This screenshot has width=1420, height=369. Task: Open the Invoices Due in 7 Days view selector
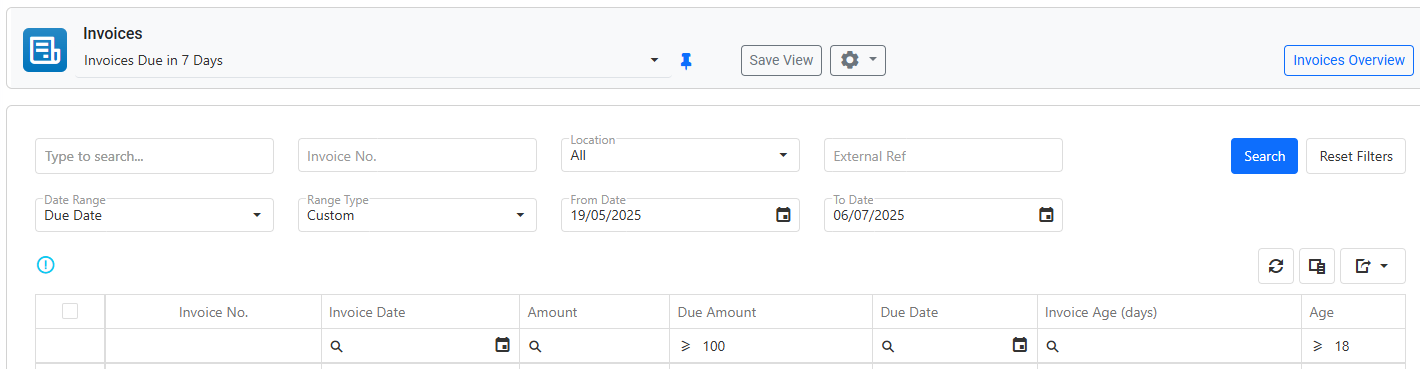coord(373,60)
